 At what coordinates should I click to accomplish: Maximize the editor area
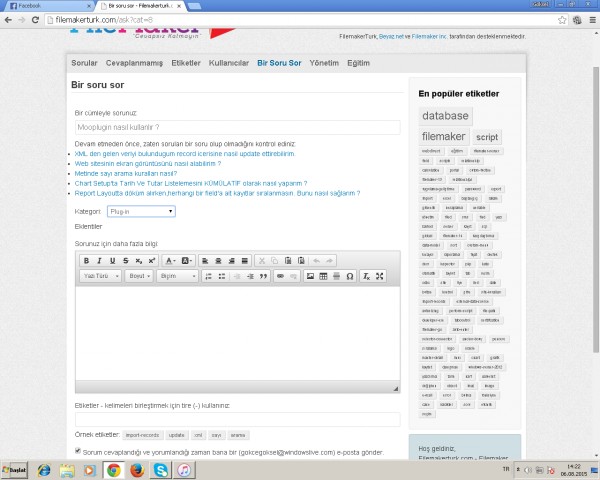click(379, 276)
